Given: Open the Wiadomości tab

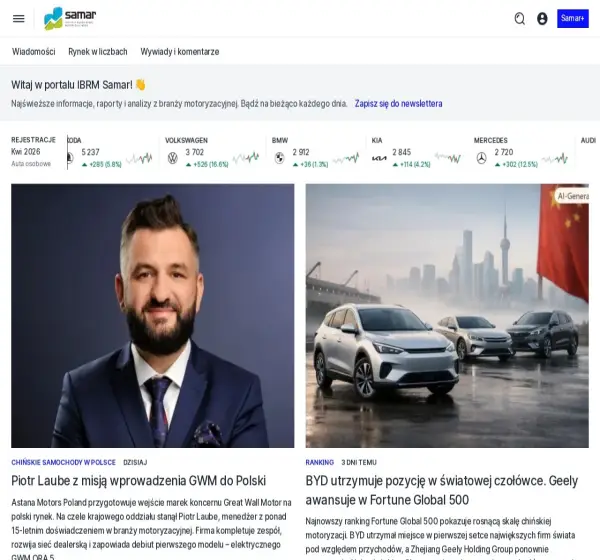Looking at the screenshot, I should 34,52.
